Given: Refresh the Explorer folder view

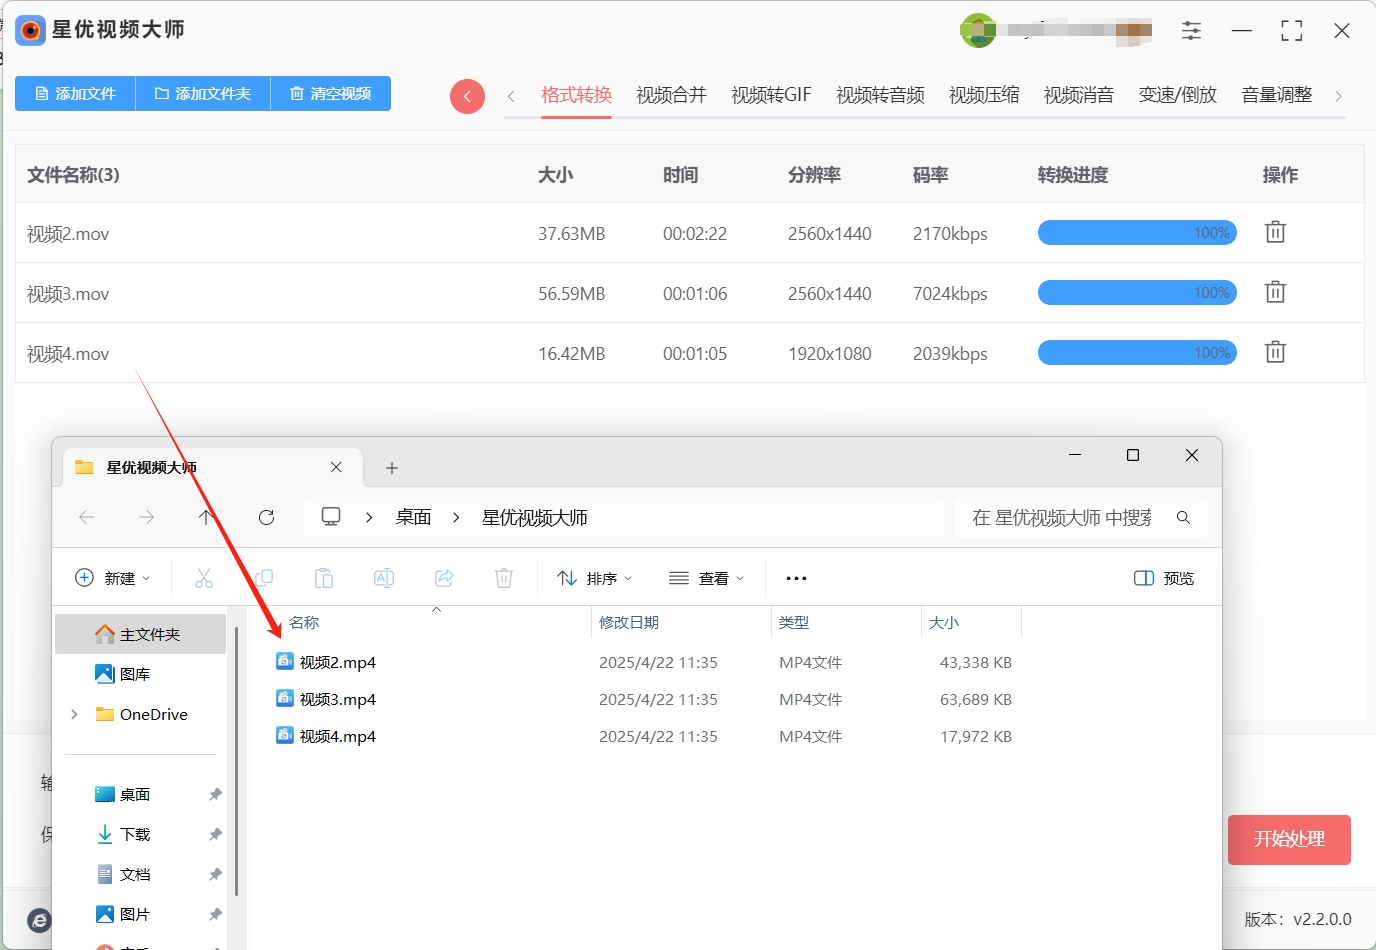Looking at the screenshot, I should point(266,517).
